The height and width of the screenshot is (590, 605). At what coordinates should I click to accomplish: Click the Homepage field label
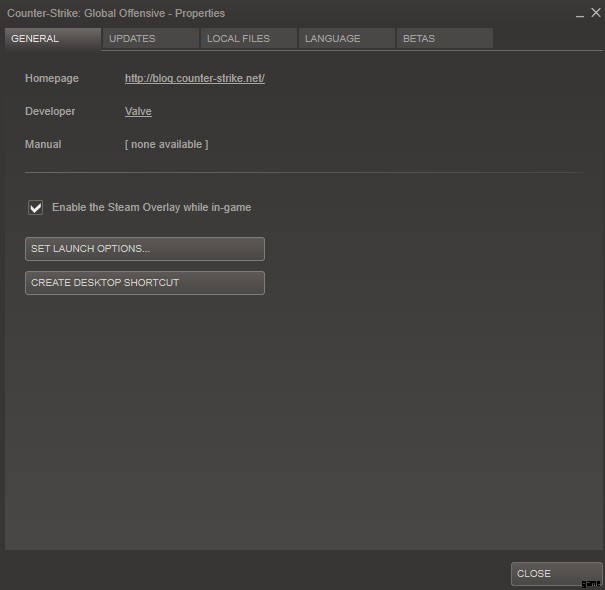[x=51, y=78]
